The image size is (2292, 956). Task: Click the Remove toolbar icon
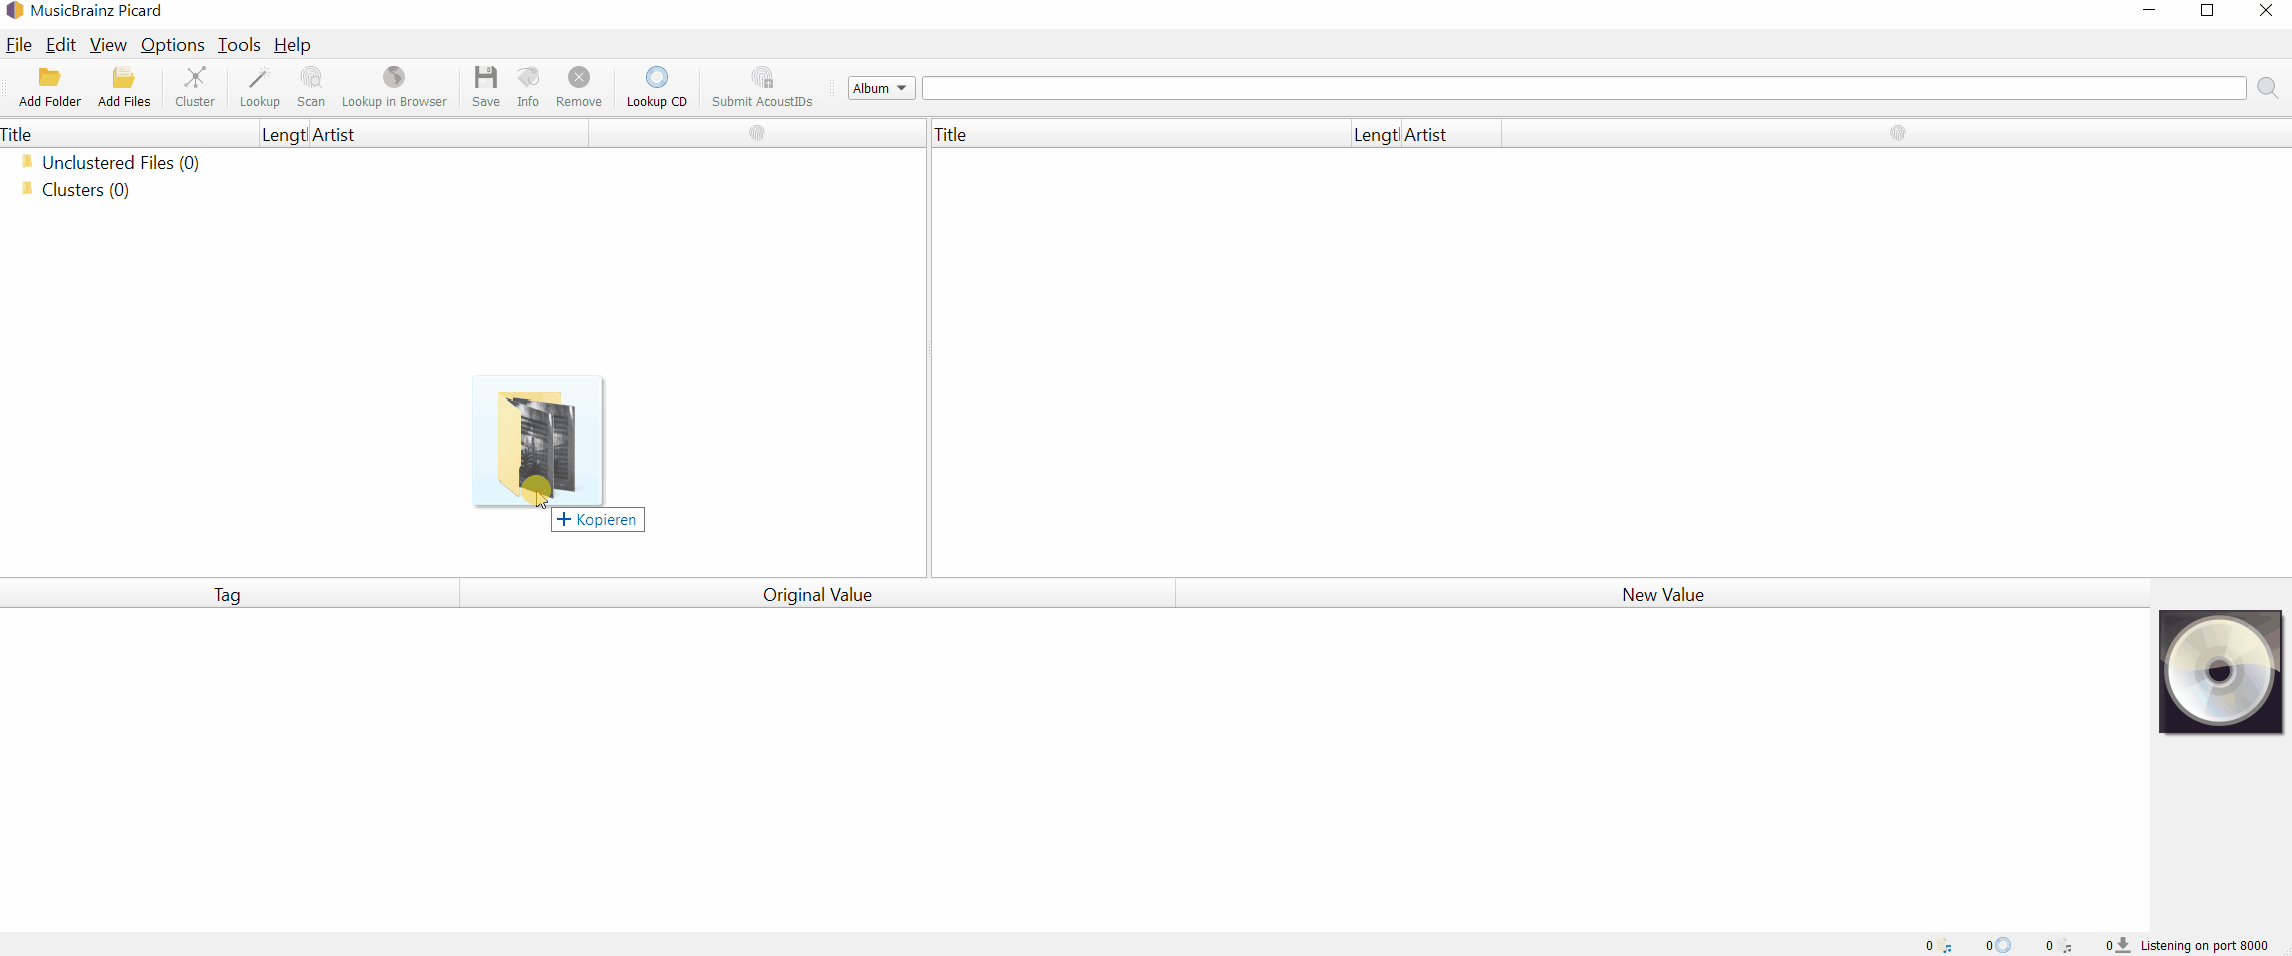(x=579, y=78)
